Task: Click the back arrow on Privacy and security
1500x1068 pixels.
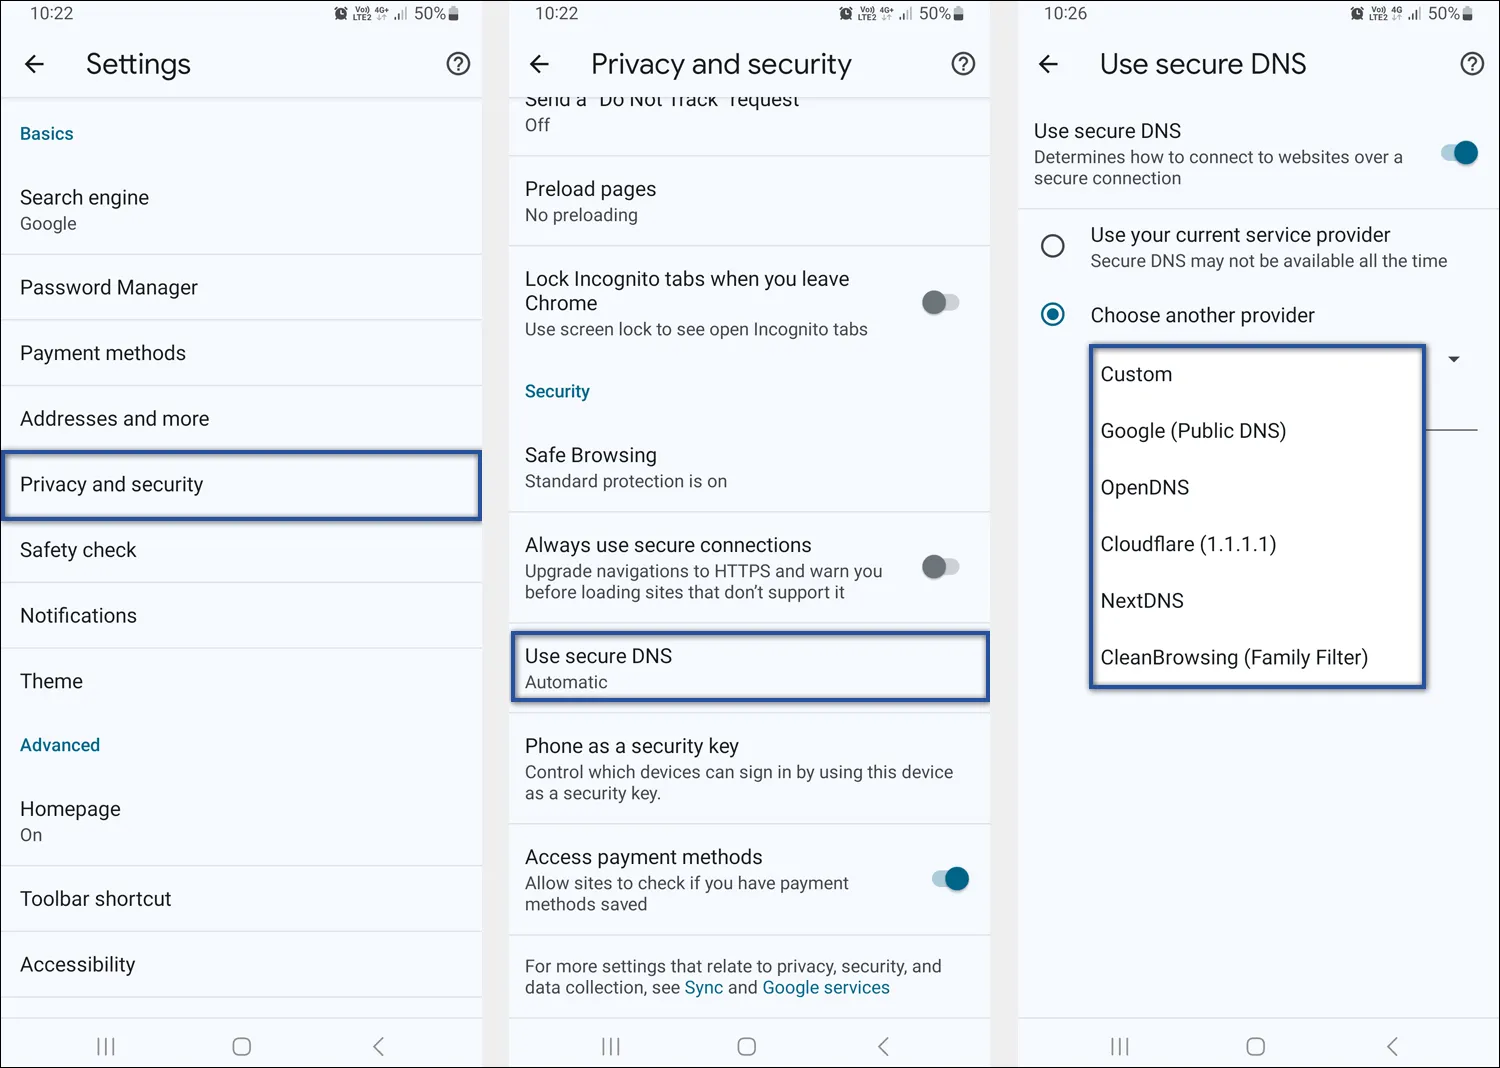Action: tap(540, 64)
